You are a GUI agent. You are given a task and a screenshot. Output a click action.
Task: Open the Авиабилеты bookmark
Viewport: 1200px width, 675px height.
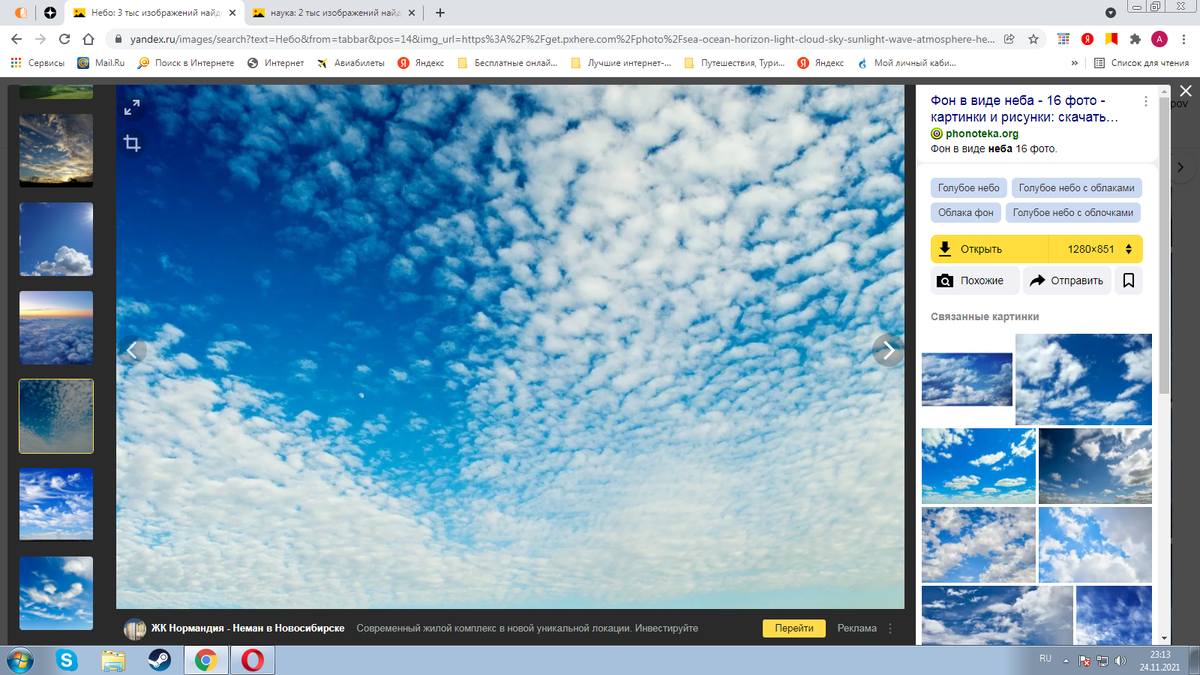coord(351,62)
